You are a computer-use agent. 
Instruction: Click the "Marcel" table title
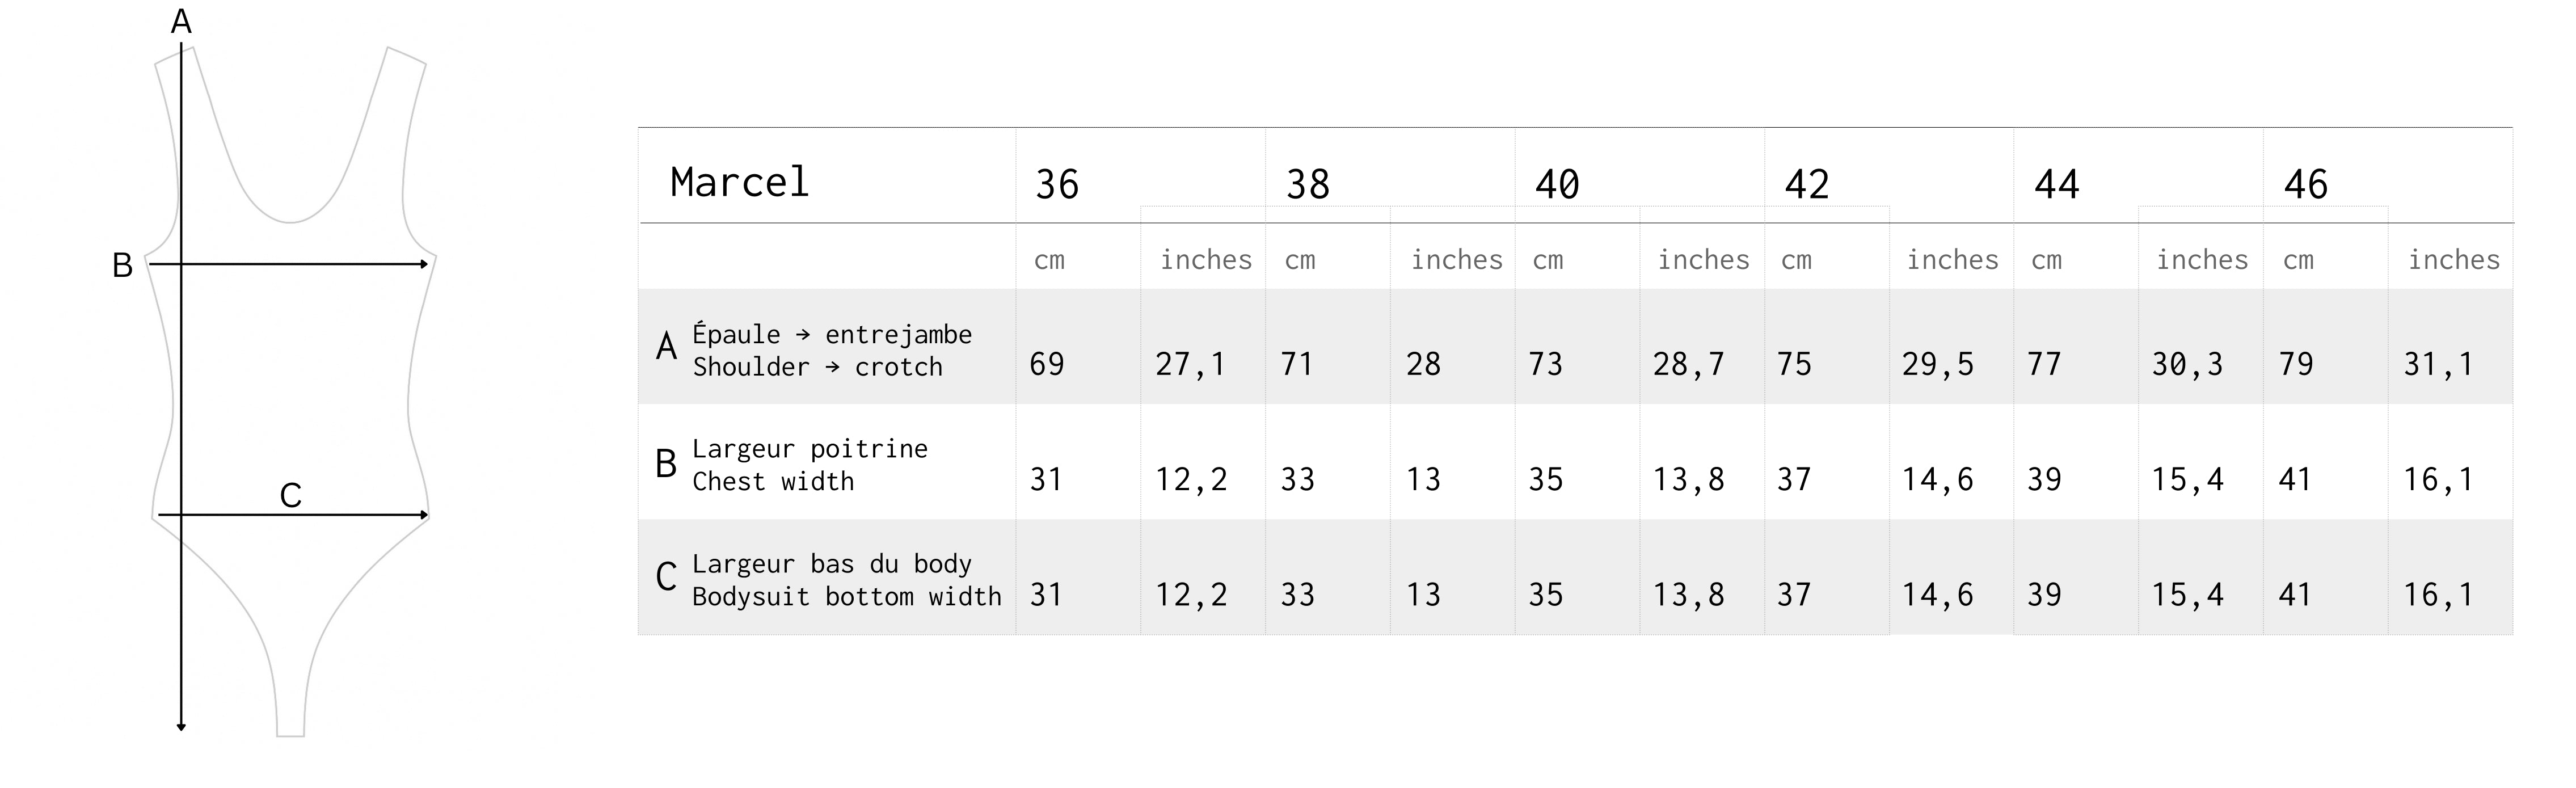[x=739, y=183]
